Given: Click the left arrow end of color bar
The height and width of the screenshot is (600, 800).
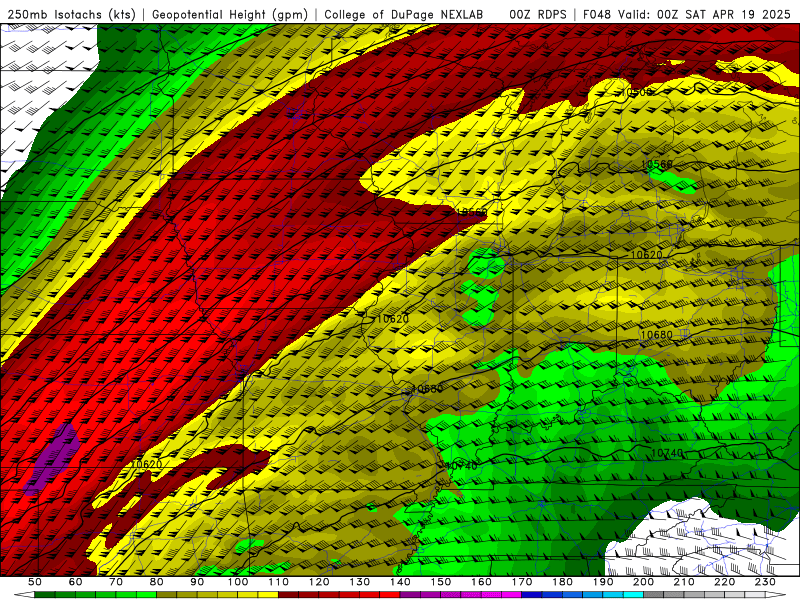Looking at the screenshot, I should click(x=24, y=594).
